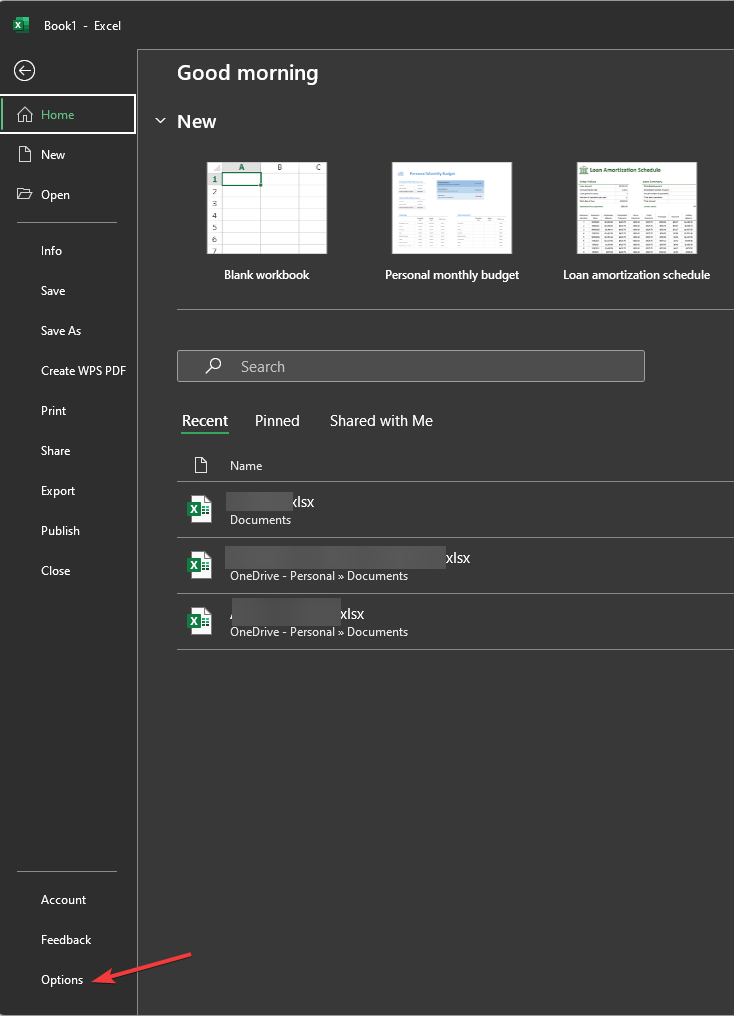Click Close in the sidebar

(56, 571)
